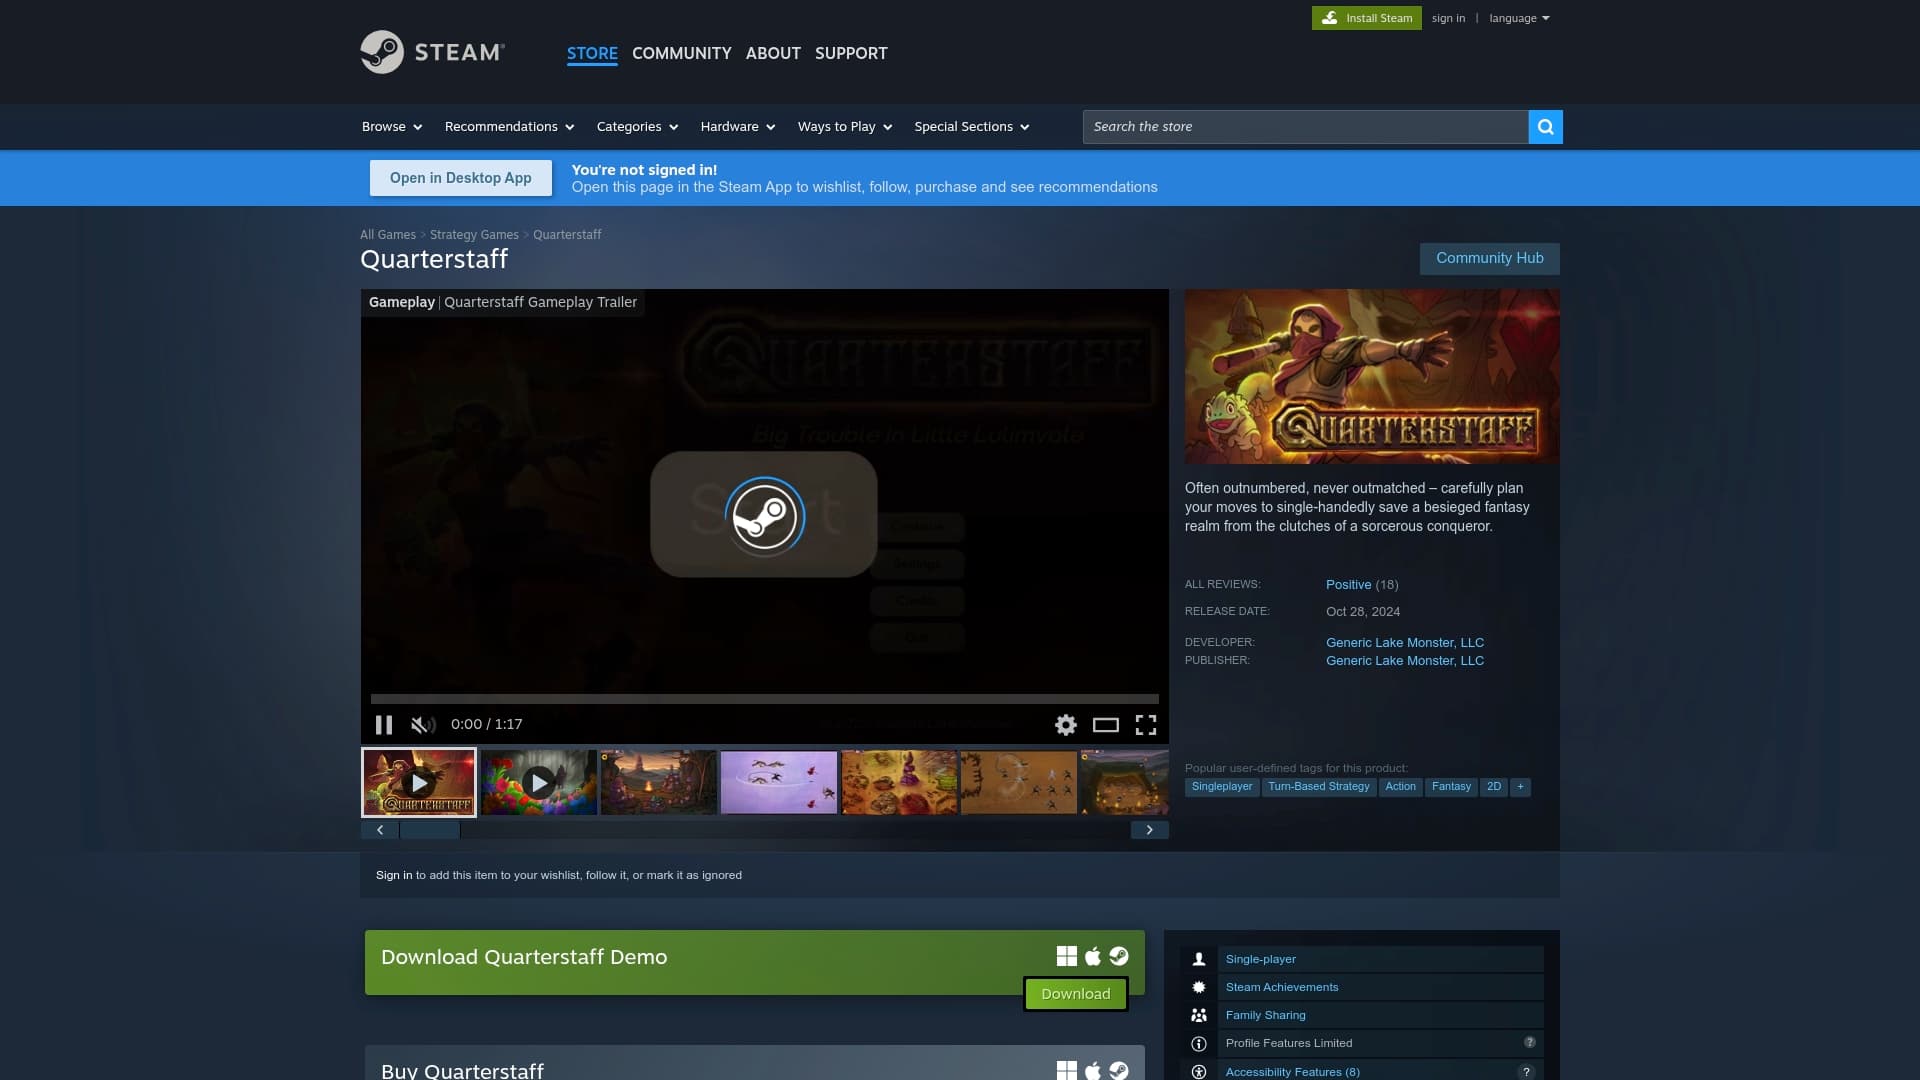This screenshot has height=1080, width=1920.
Task: Download the Quarterstaff demo
Action: point(1074,993)
